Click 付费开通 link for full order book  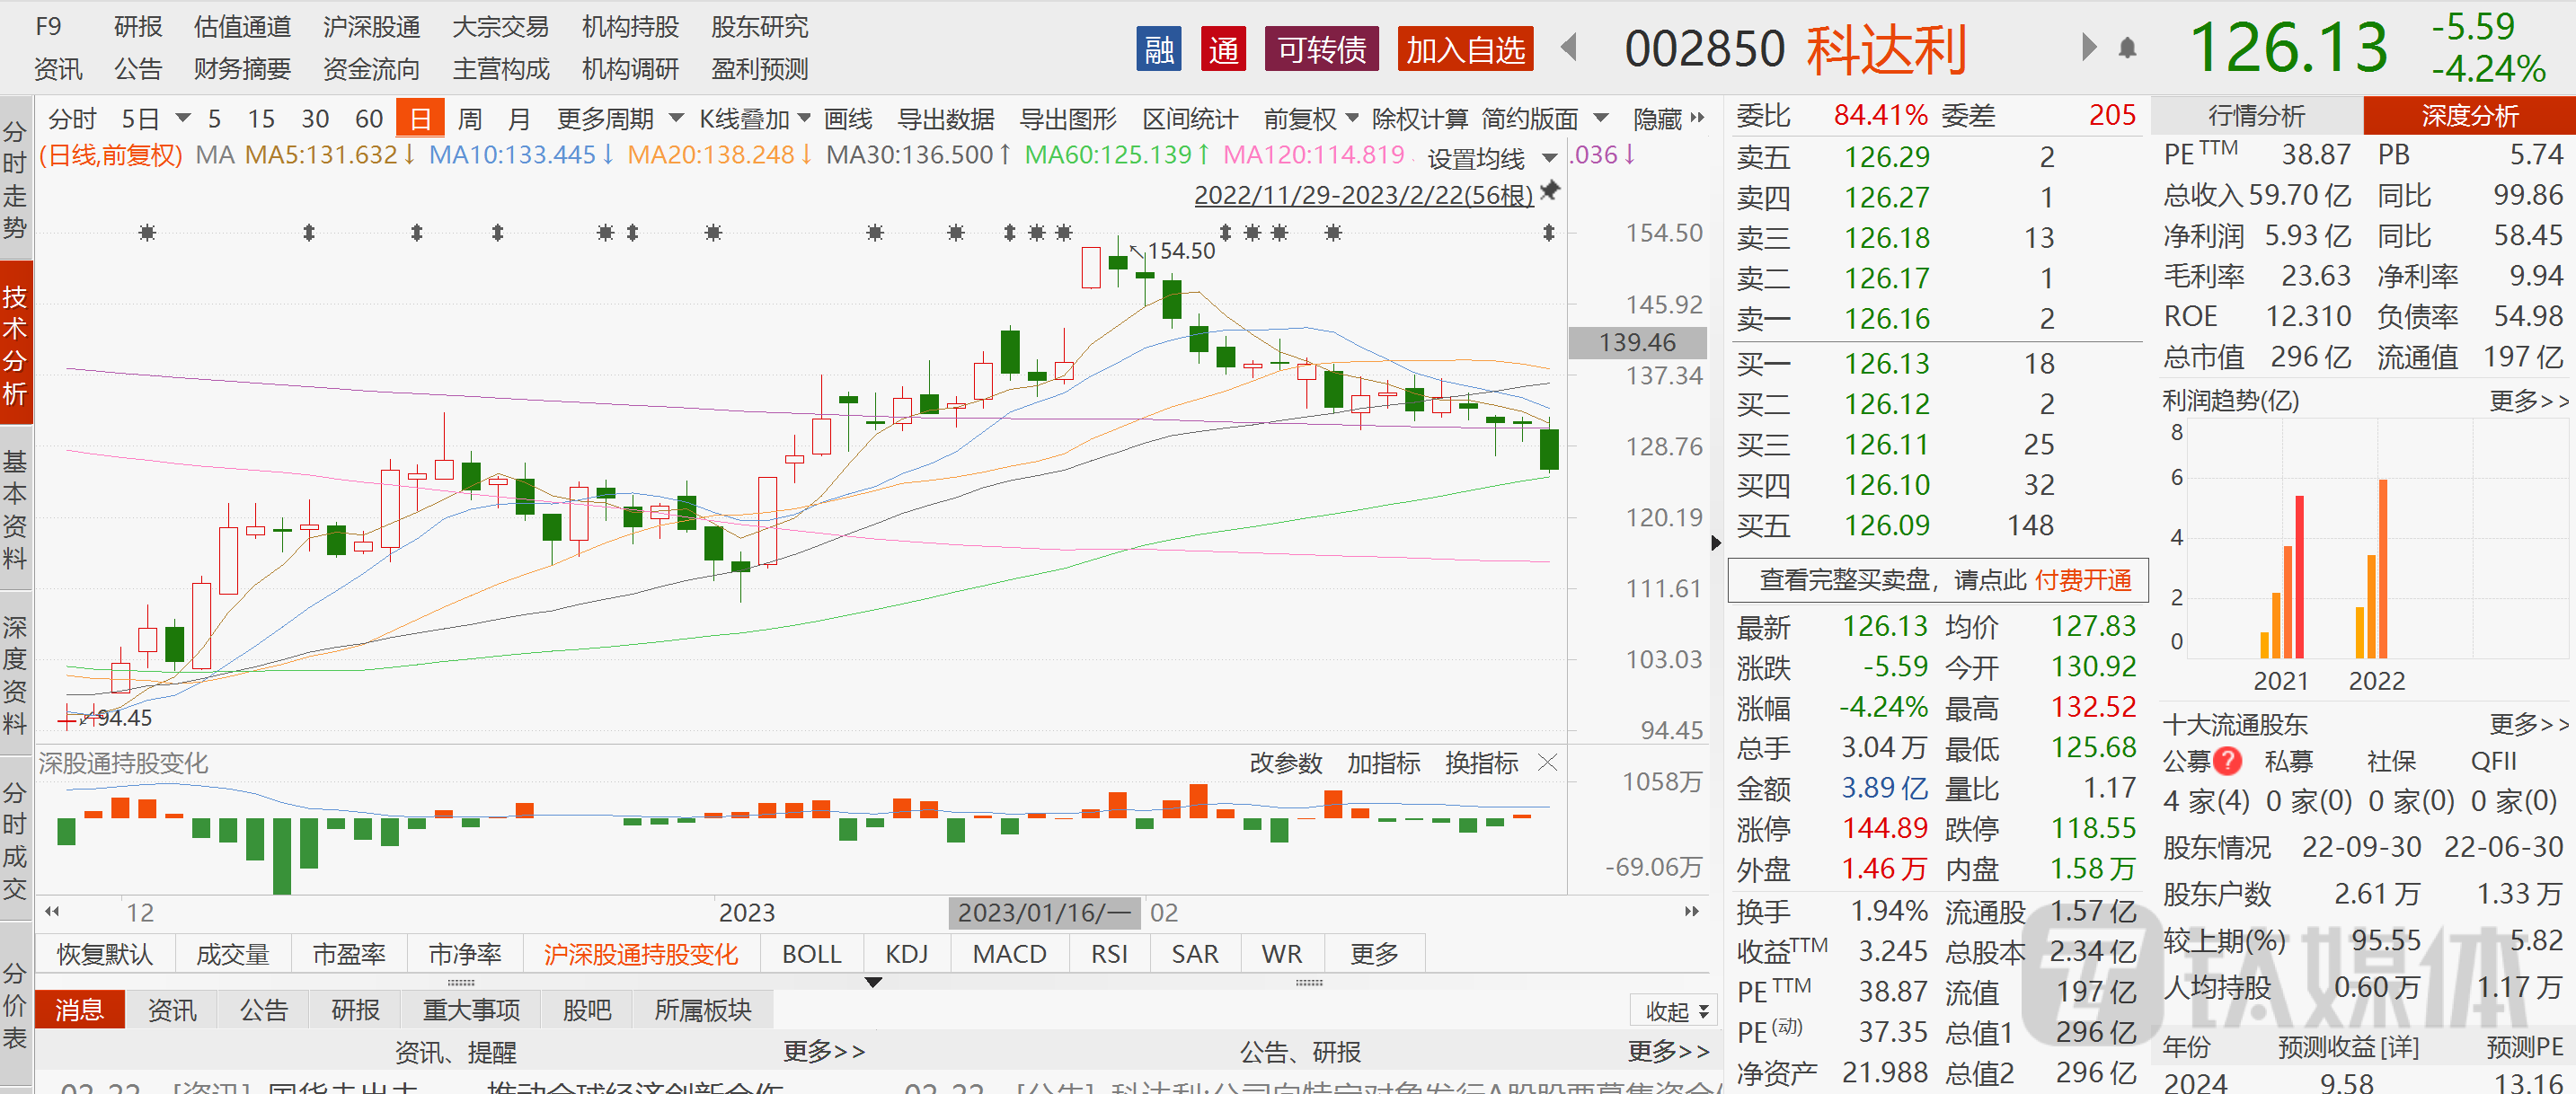[x=2082, y=580]
